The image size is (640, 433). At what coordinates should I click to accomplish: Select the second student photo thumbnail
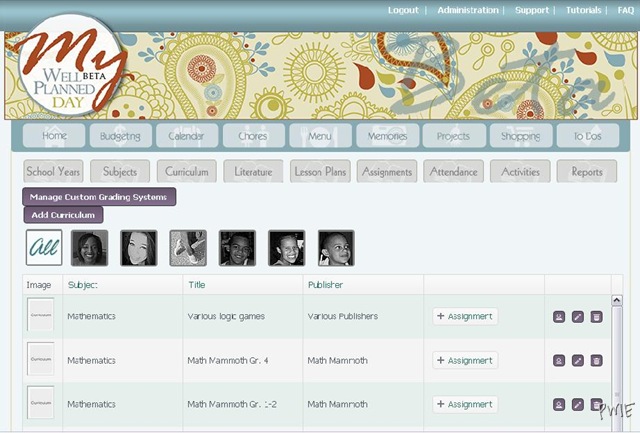(139, 248)
